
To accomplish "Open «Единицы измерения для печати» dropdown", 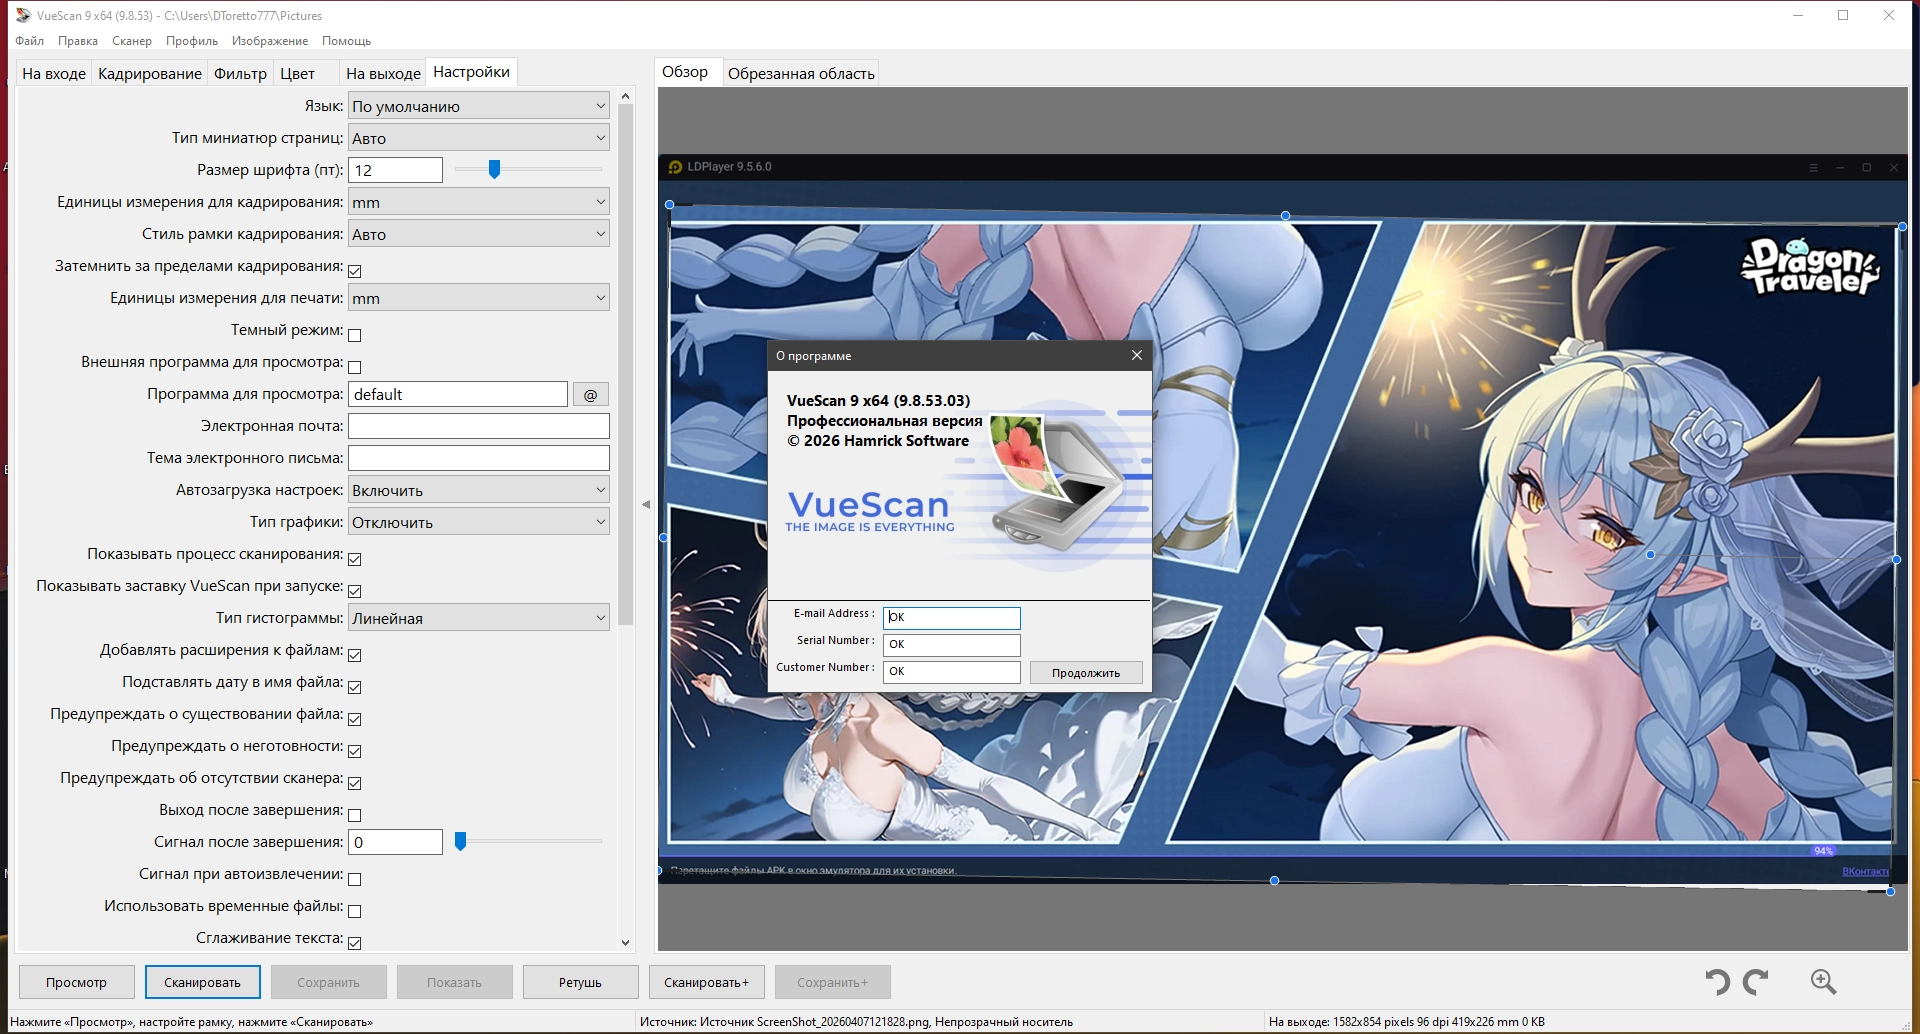I will tap(479, 298).
